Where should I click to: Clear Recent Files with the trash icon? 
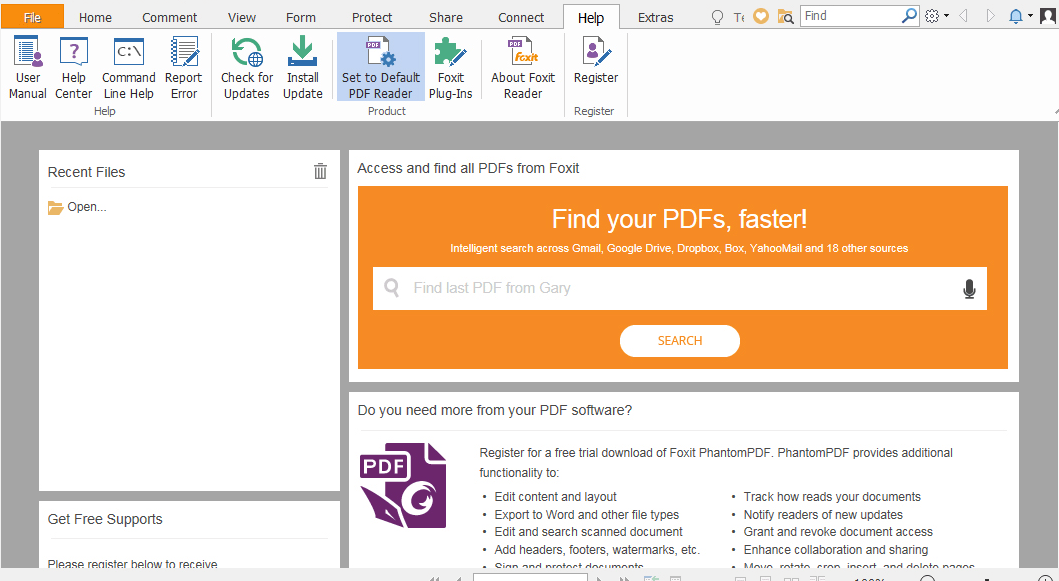pyautogui.click(x=320, y=171)
